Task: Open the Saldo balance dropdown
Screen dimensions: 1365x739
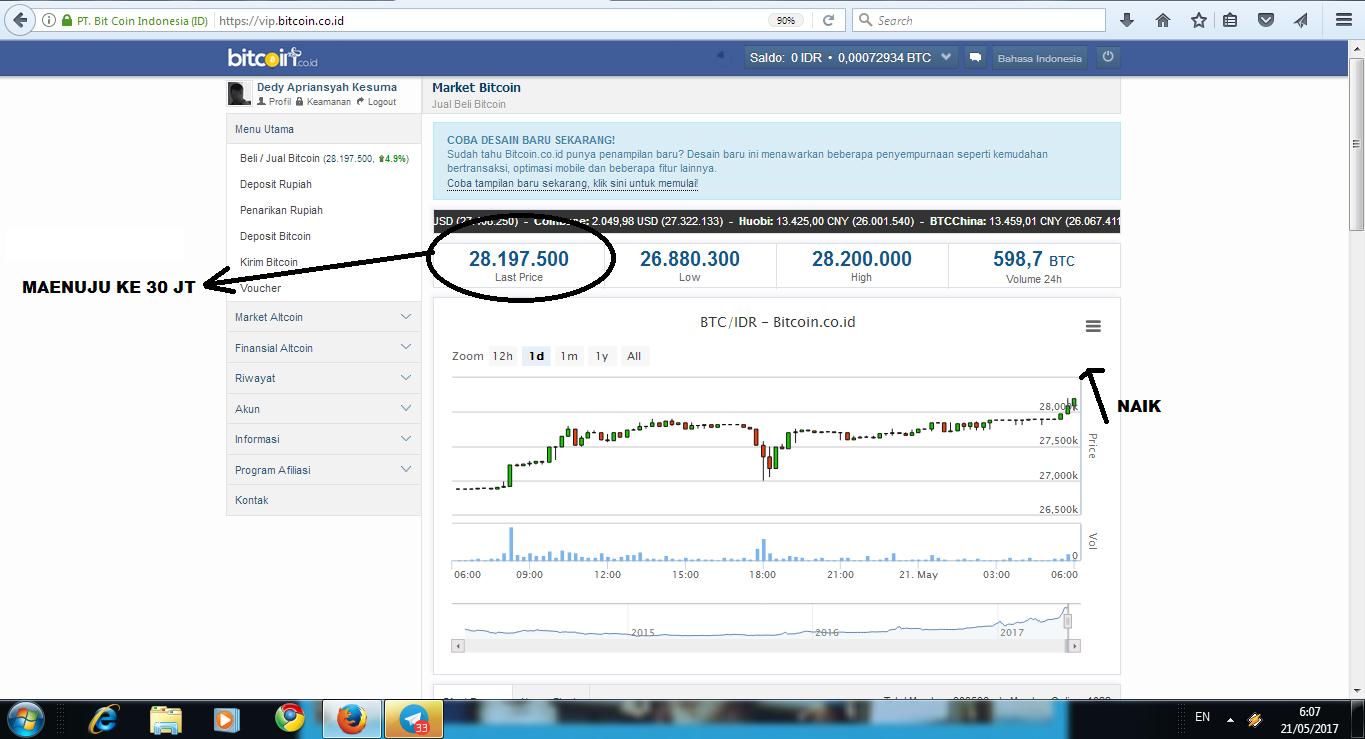Action: point(851,58)
